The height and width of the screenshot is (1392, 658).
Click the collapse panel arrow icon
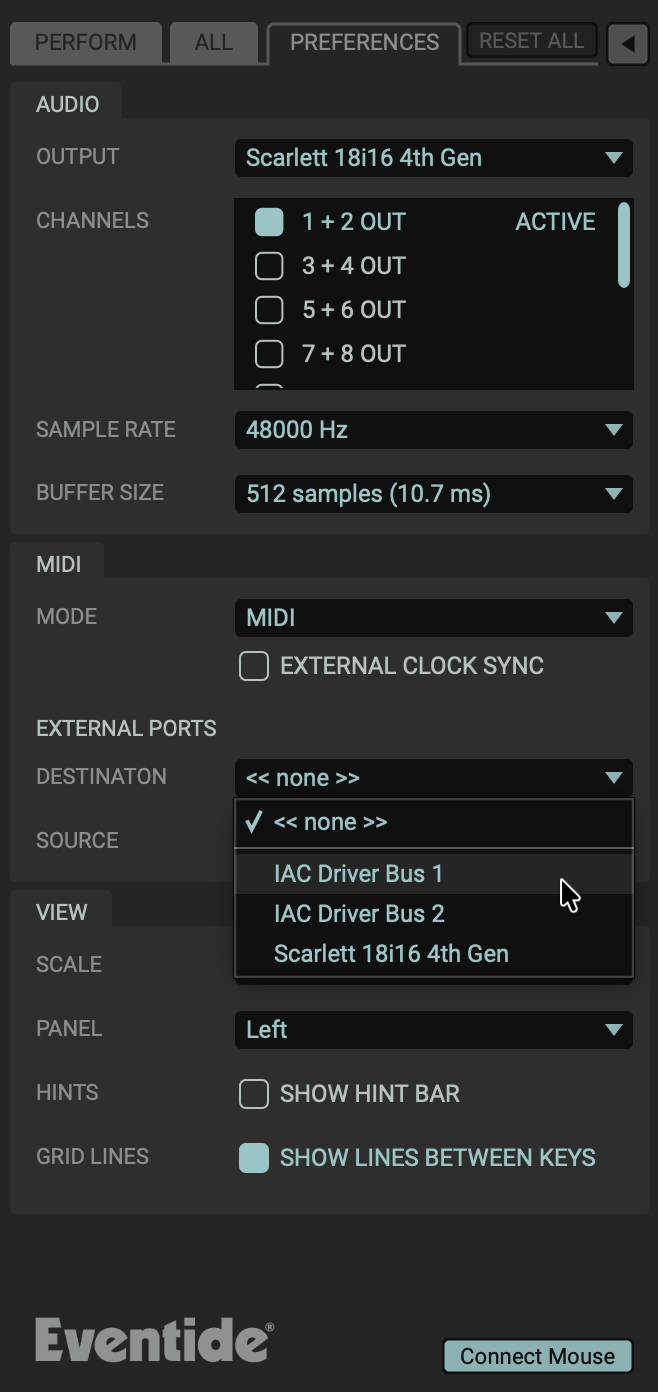[x=628, y=44]
